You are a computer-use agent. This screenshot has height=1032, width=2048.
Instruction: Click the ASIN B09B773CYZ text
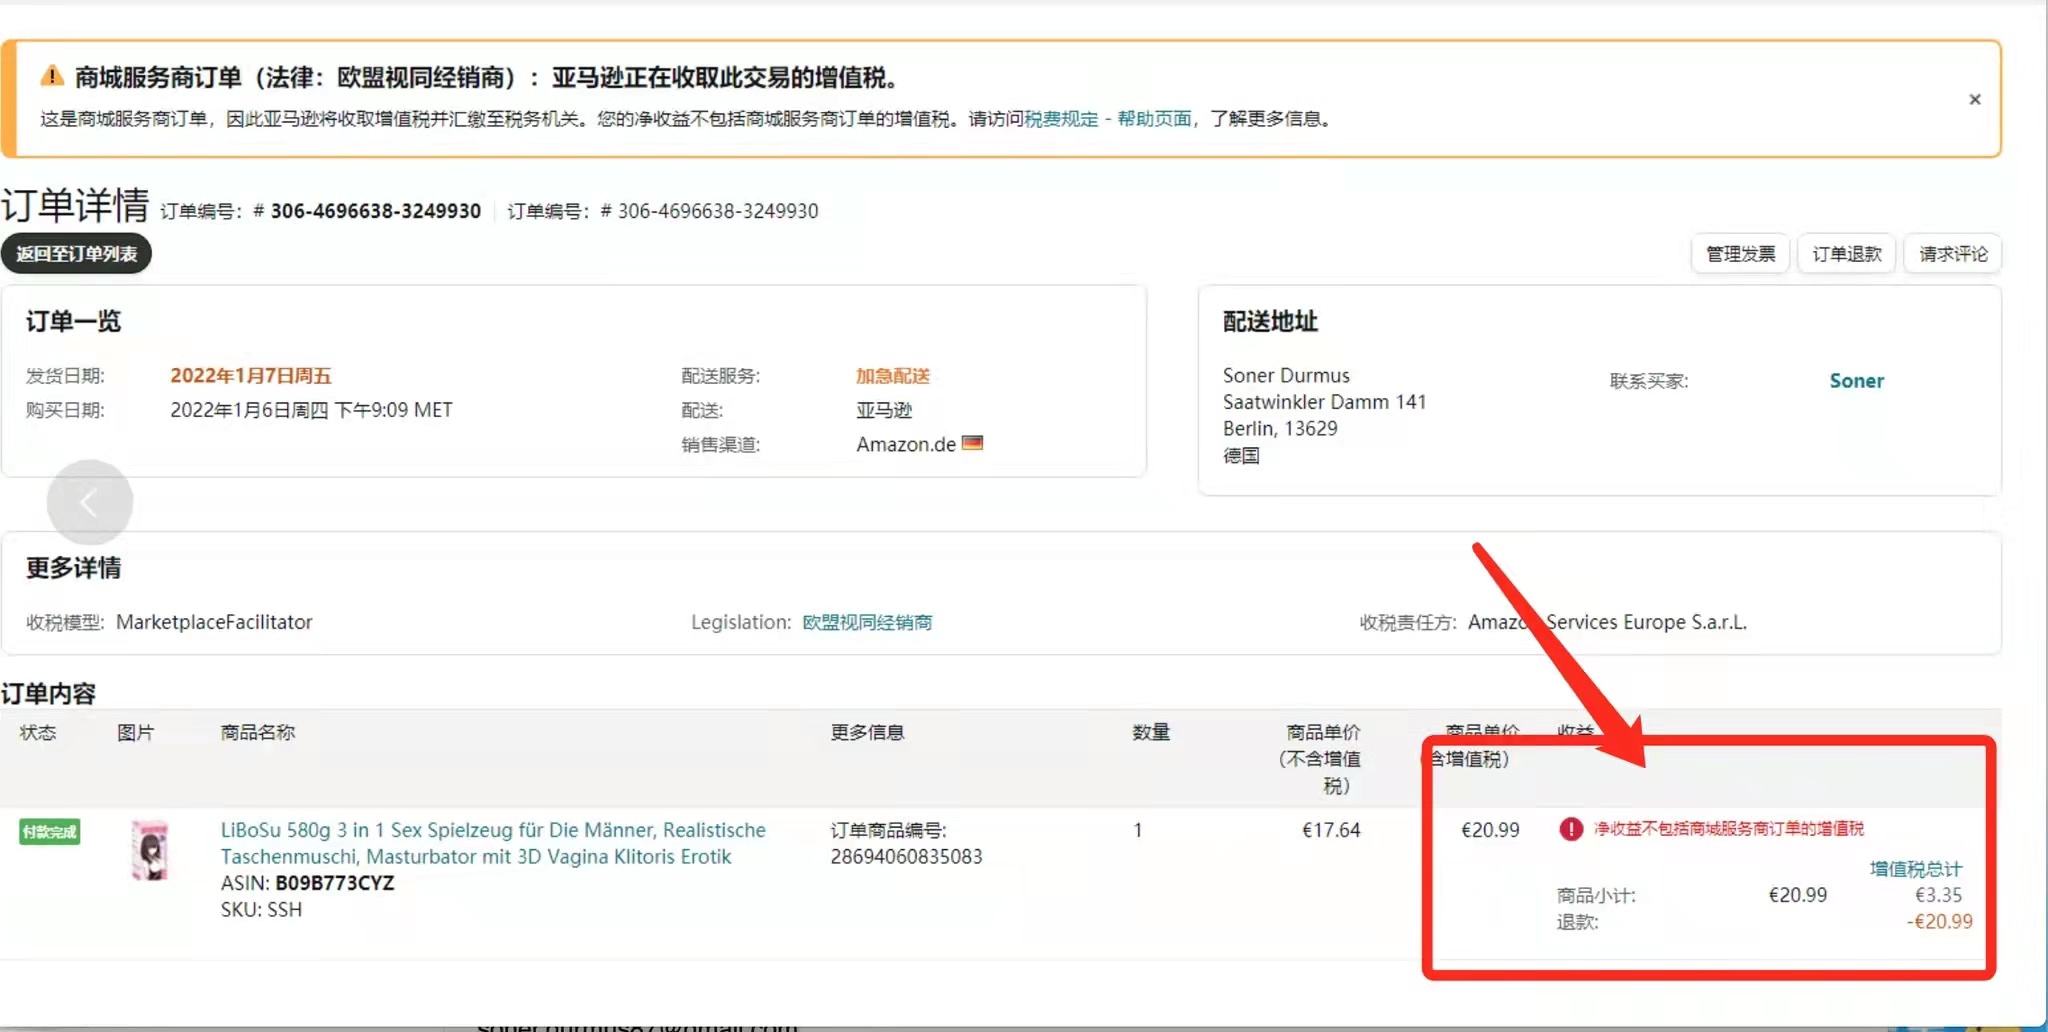(x=334, y=883)
